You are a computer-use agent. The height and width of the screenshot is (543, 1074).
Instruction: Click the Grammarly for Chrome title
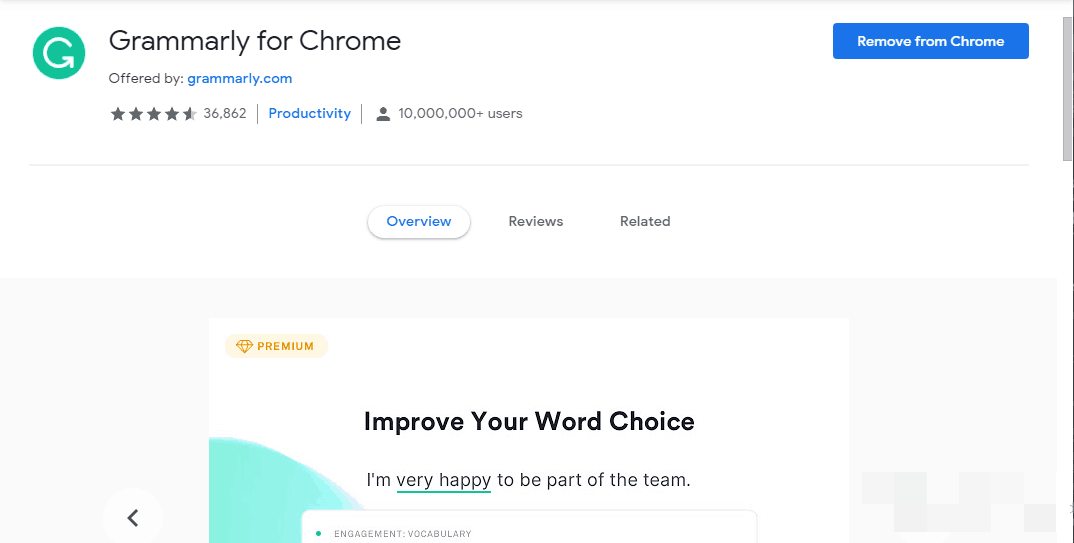pos(255,41)
